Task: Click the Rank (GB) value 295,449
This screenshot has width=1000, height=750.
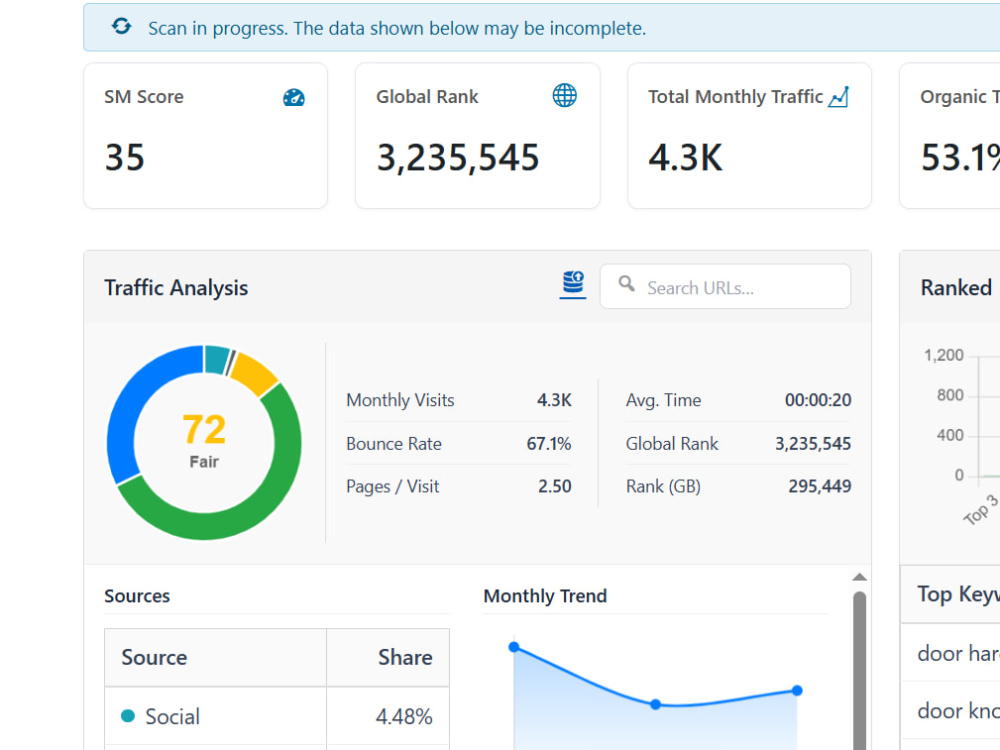Action: point(820,486)
